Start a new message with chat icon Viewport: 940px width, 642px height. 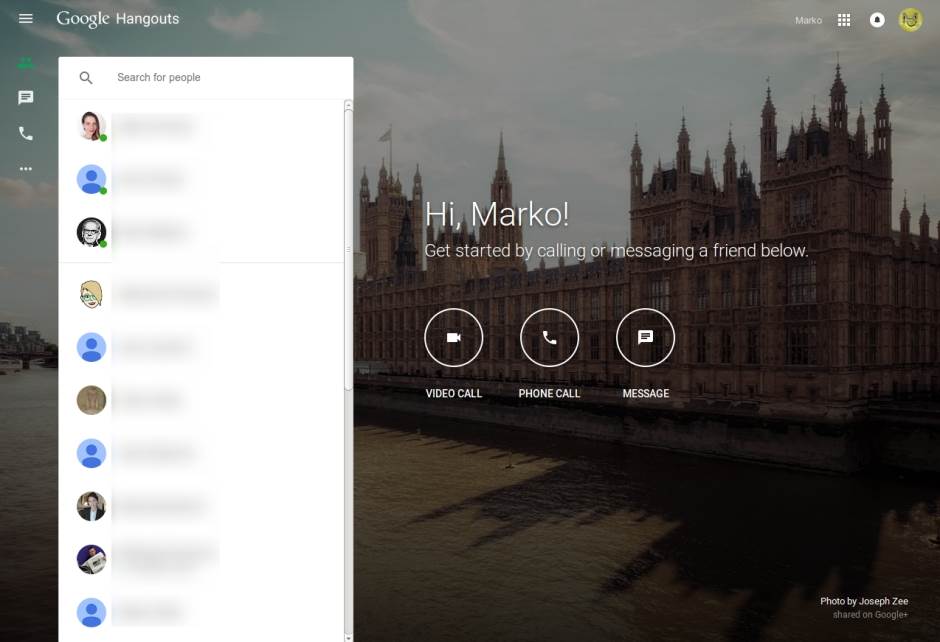(x=645, y=338)
